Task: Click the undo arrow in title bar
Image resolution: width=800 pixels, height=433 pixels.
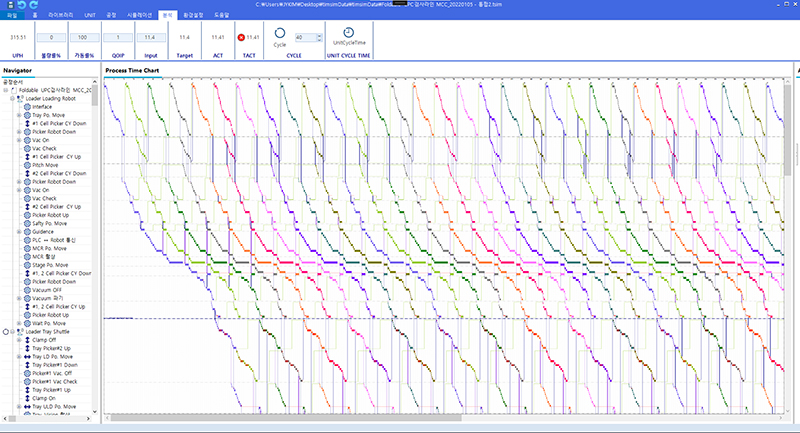Action: (x=22, y=4)
